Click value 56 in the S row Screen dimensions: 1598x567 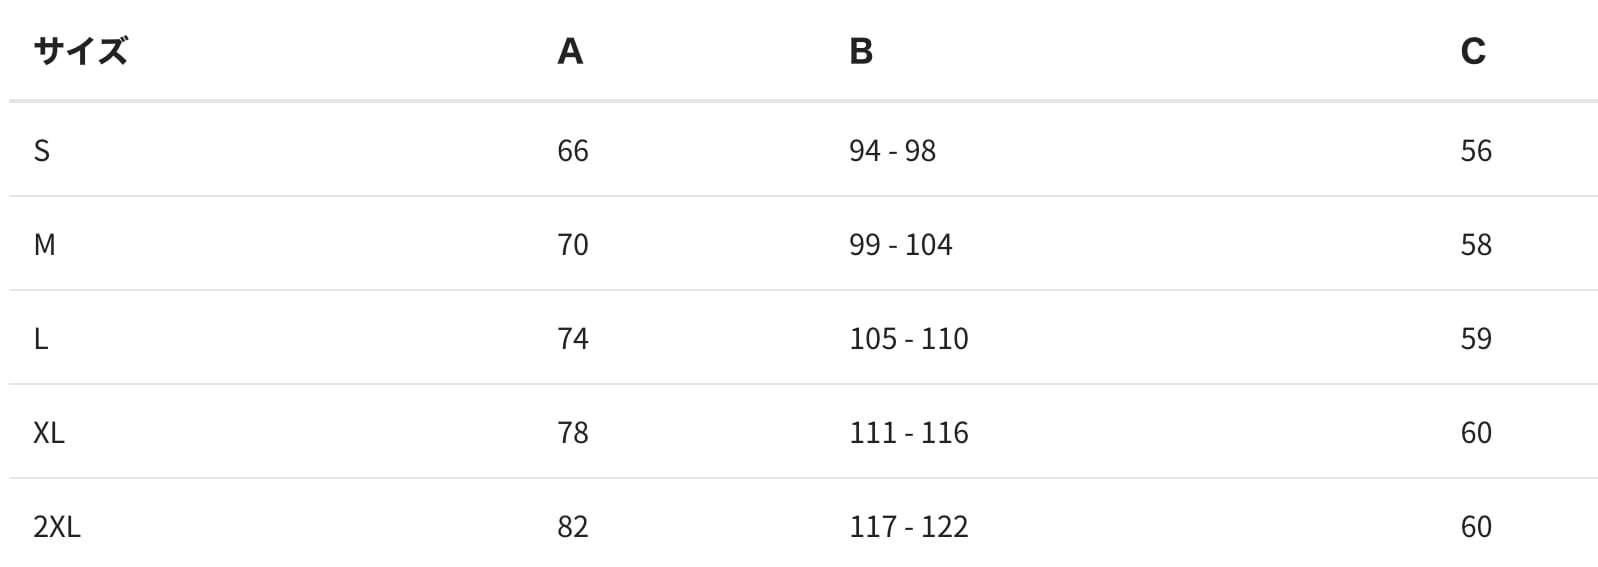(x=1476, y=150)
